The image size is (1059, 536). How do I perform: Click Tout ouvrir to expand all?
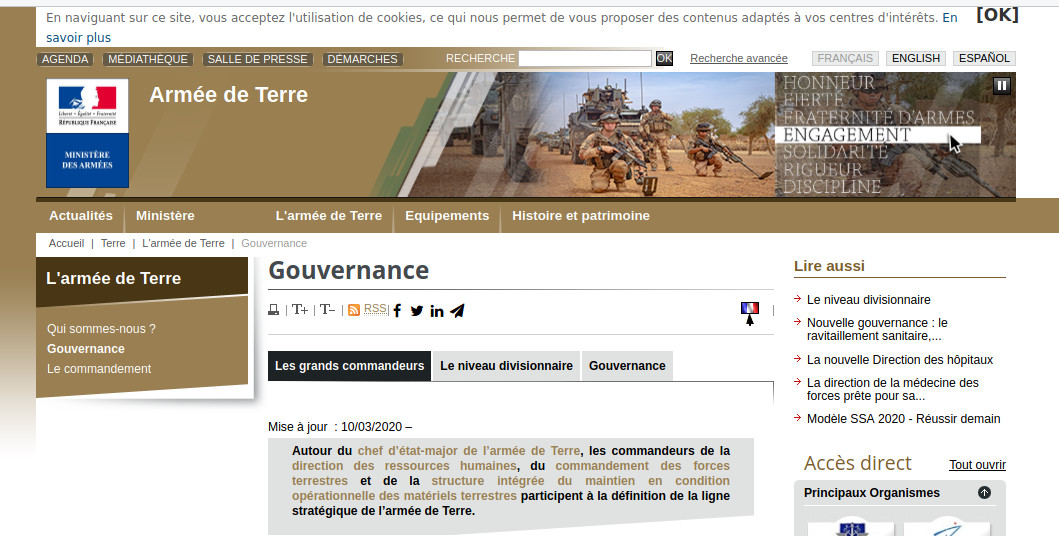977,465
